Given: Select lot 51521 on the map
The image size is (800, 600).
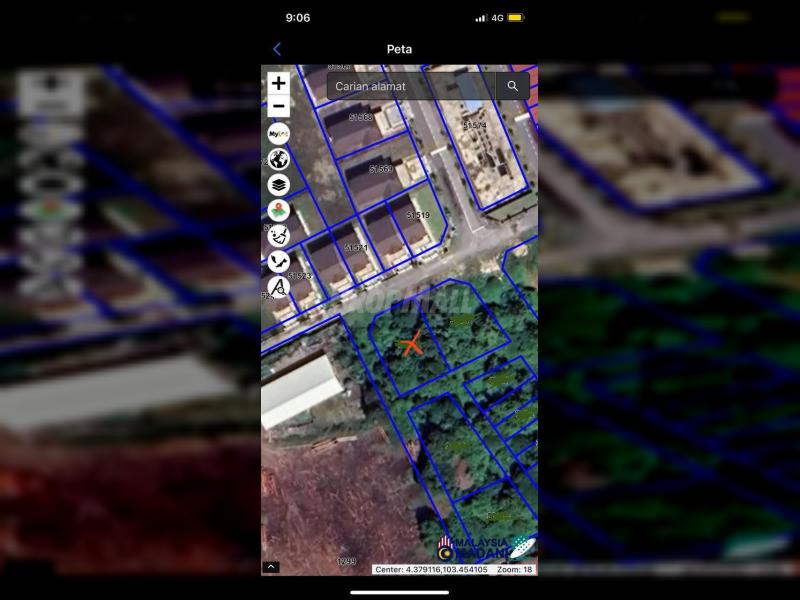Looking at the screenshot, I should [356, 247].
